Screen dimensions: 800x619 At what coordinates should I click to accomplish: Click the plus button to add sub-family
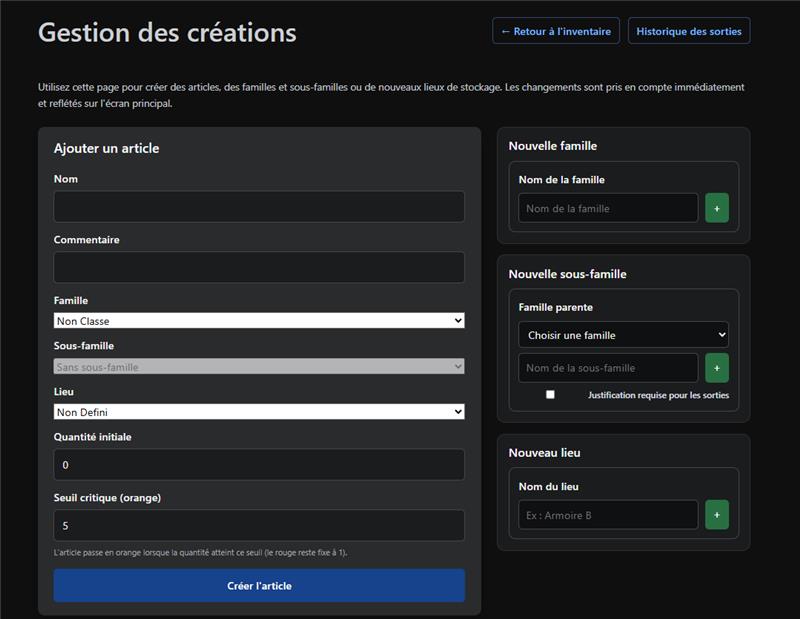pos(716,368)
